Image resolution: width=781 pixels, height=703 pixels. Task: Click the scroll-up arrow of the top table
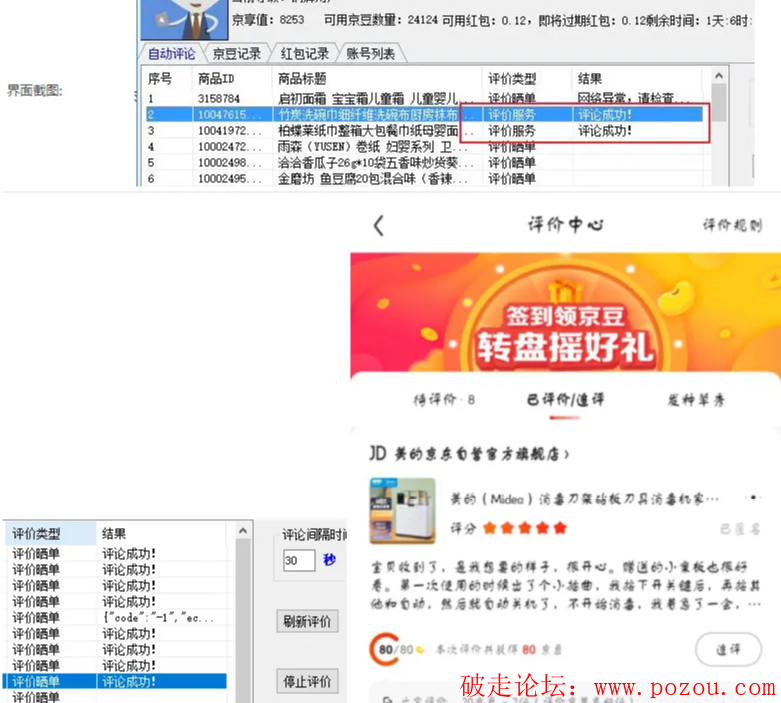pos(718,76)
